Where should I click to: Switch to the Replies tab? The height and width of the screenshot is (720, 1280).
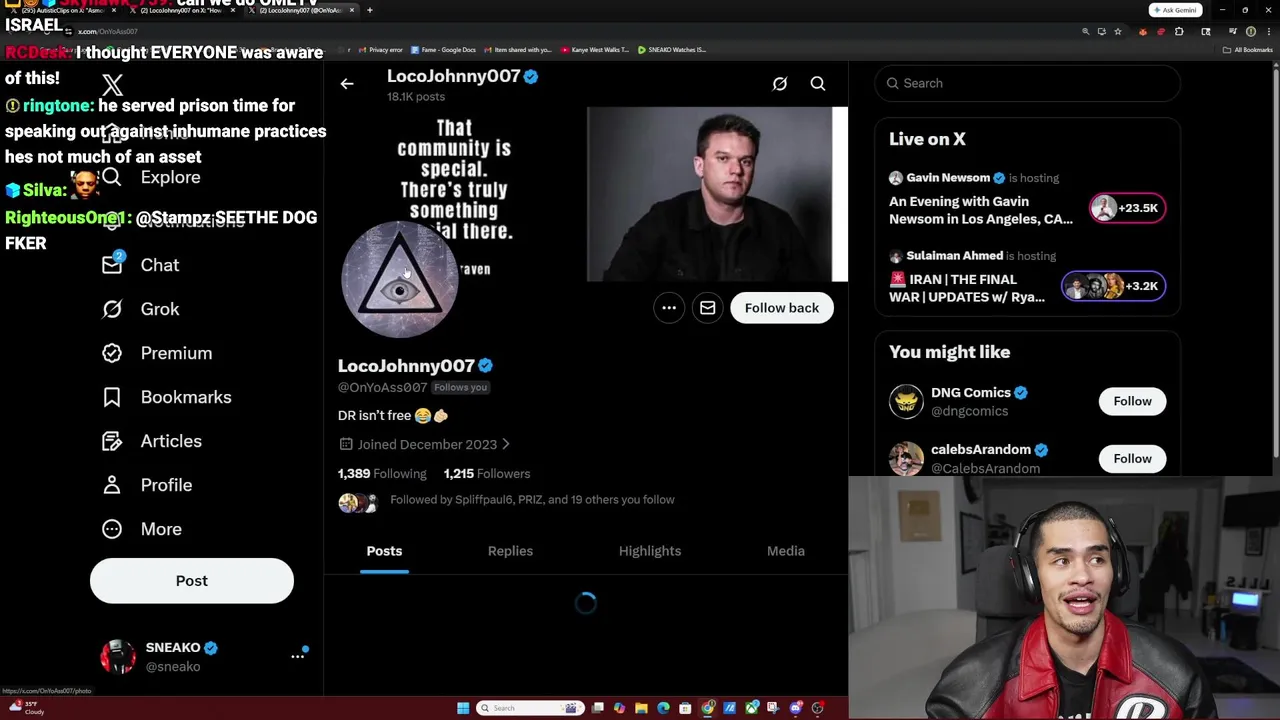click(x=510, y=551)
